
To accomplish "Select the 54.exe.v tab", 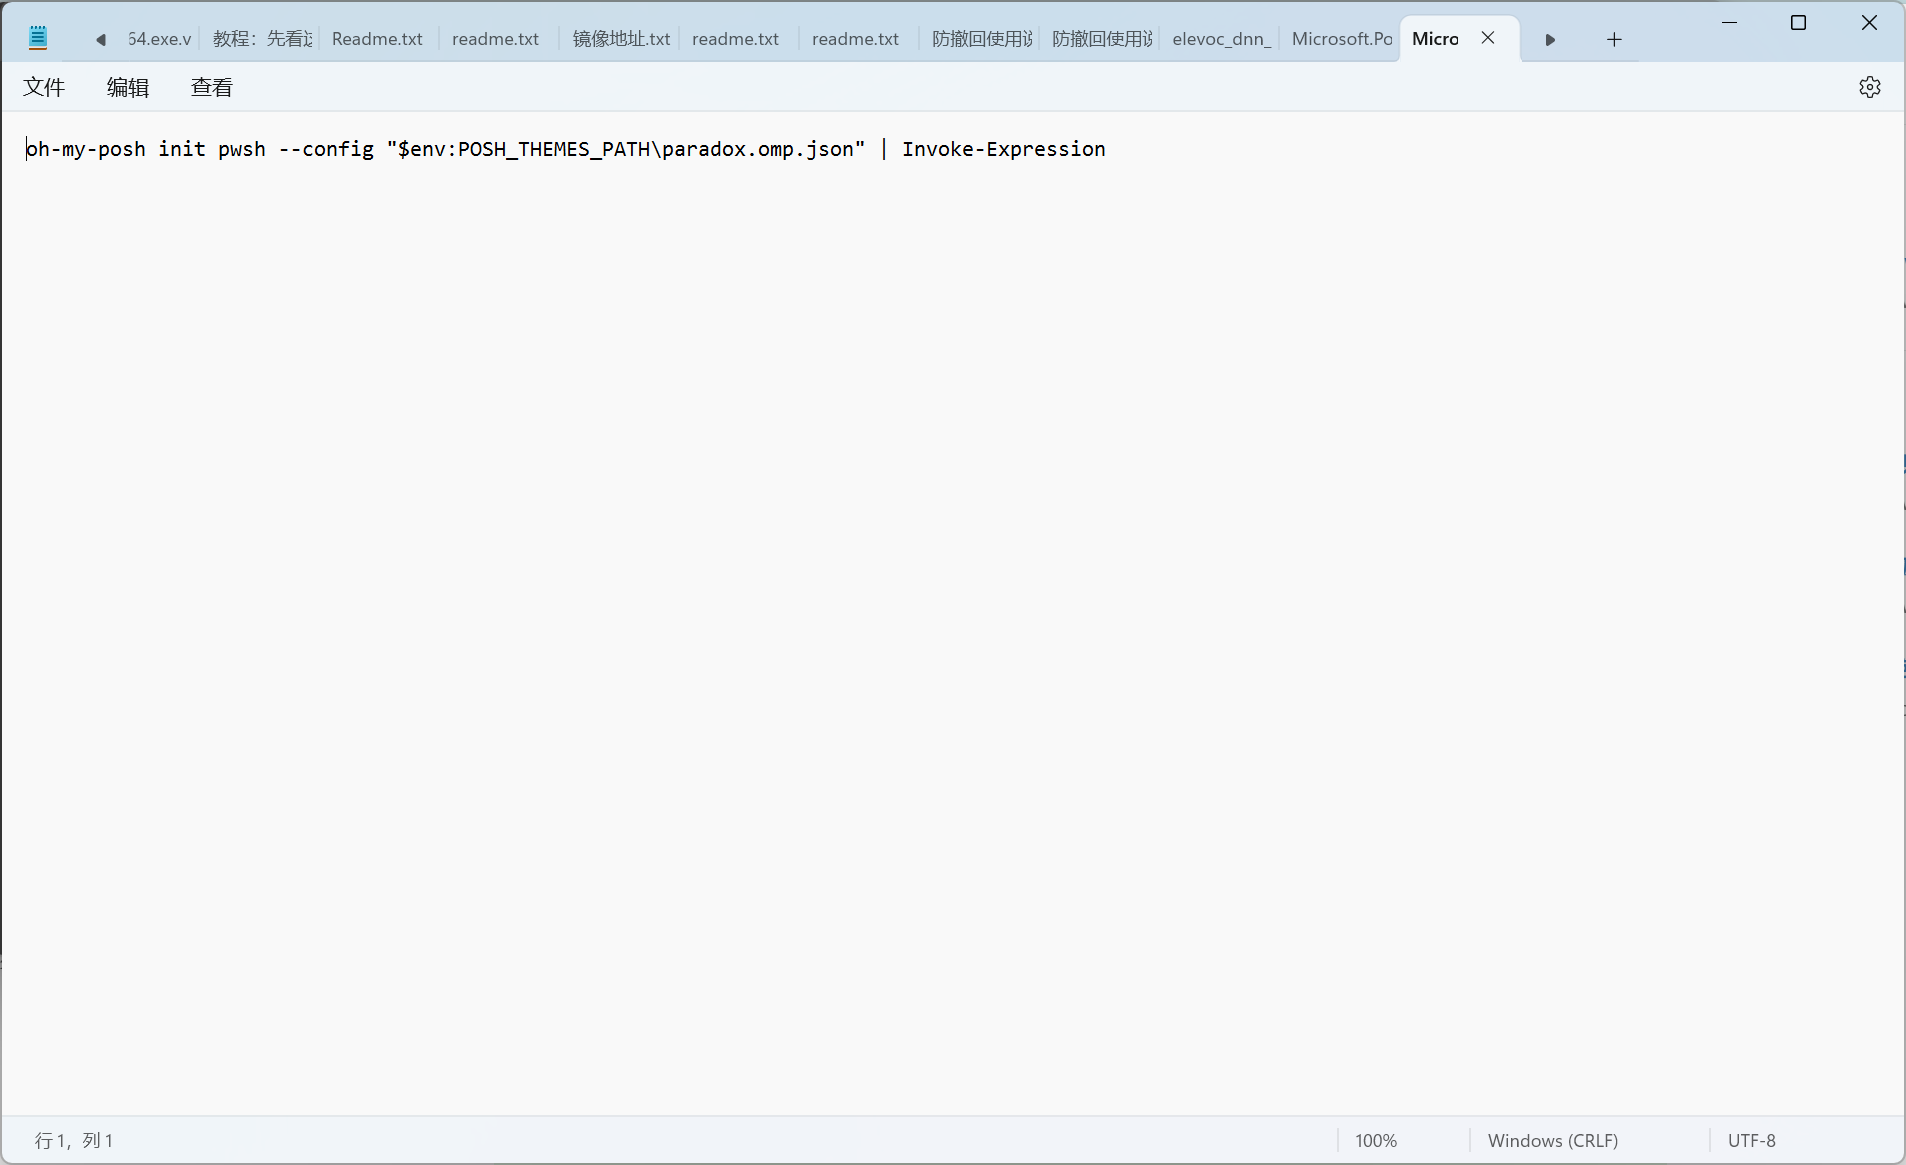I will click(x=159, y=39).
